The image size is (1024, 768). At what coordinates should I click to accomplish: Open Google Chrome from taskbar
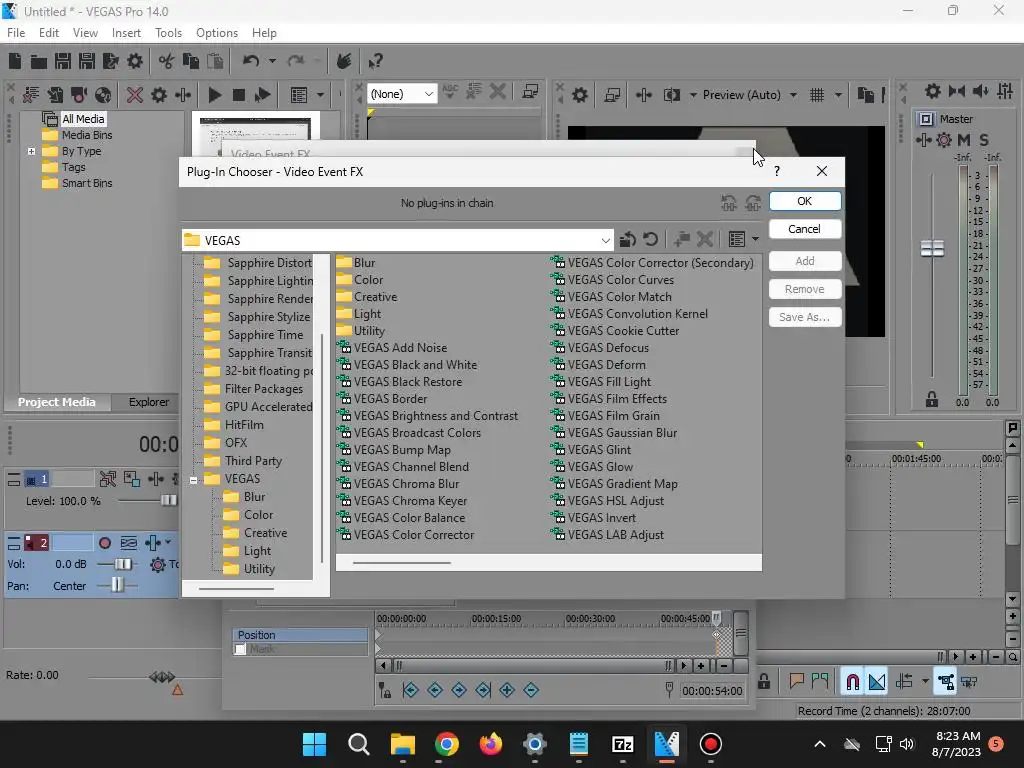point(447,744)
